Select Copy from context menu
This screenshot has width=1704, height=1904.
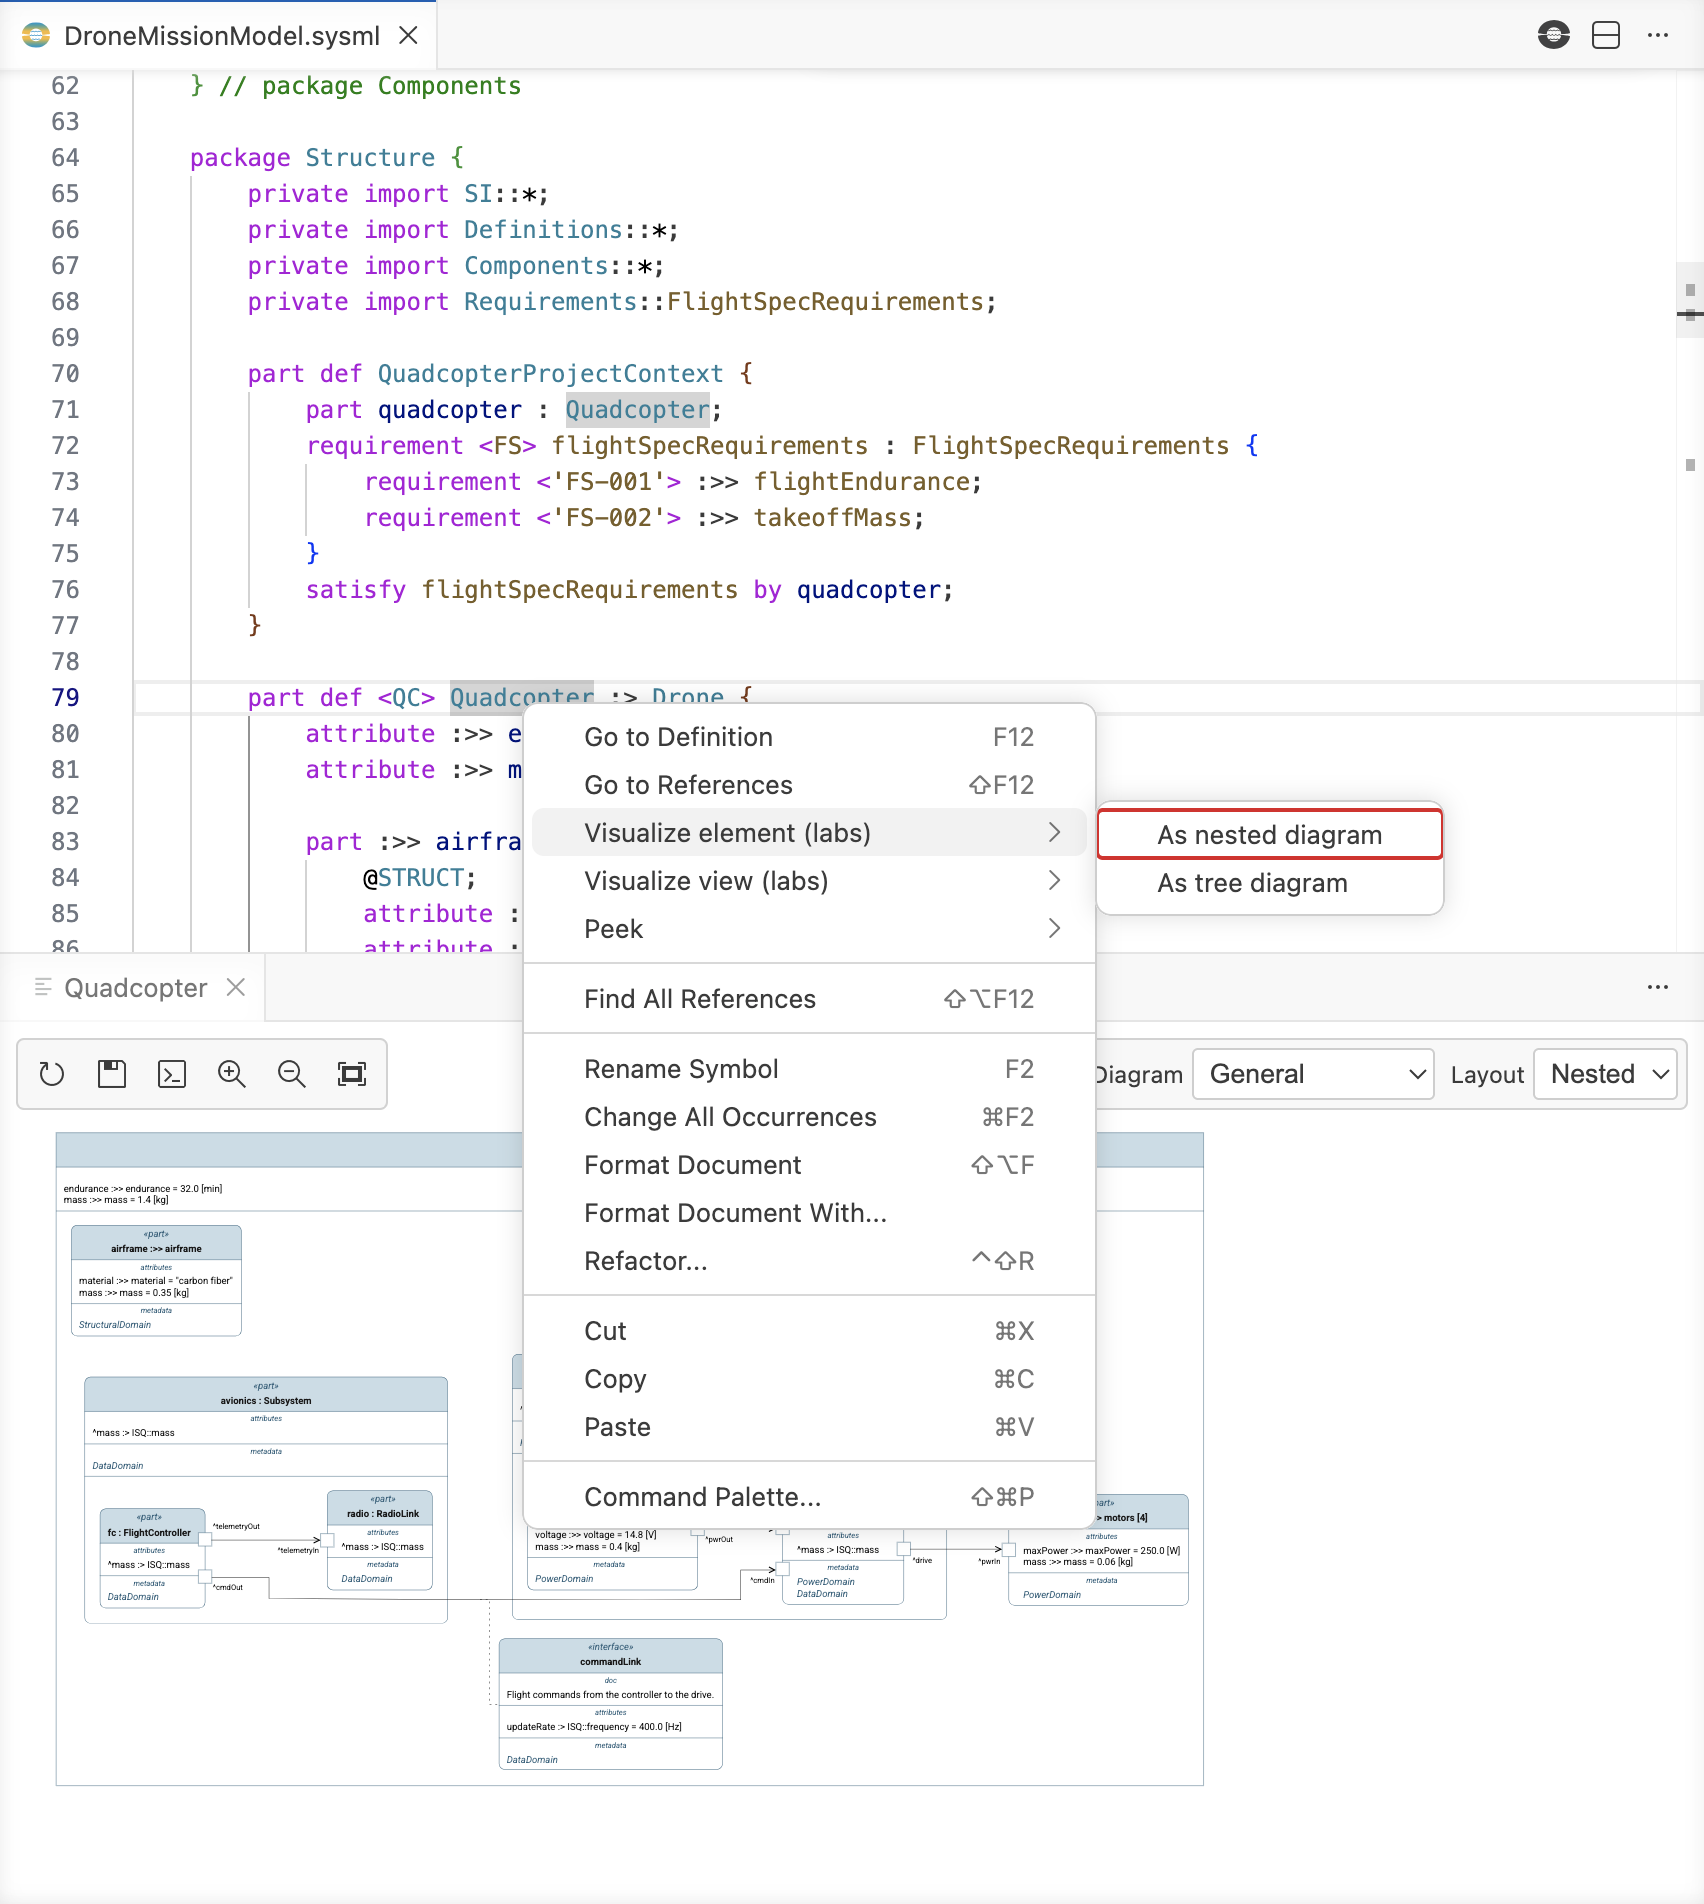(809, 1379)
